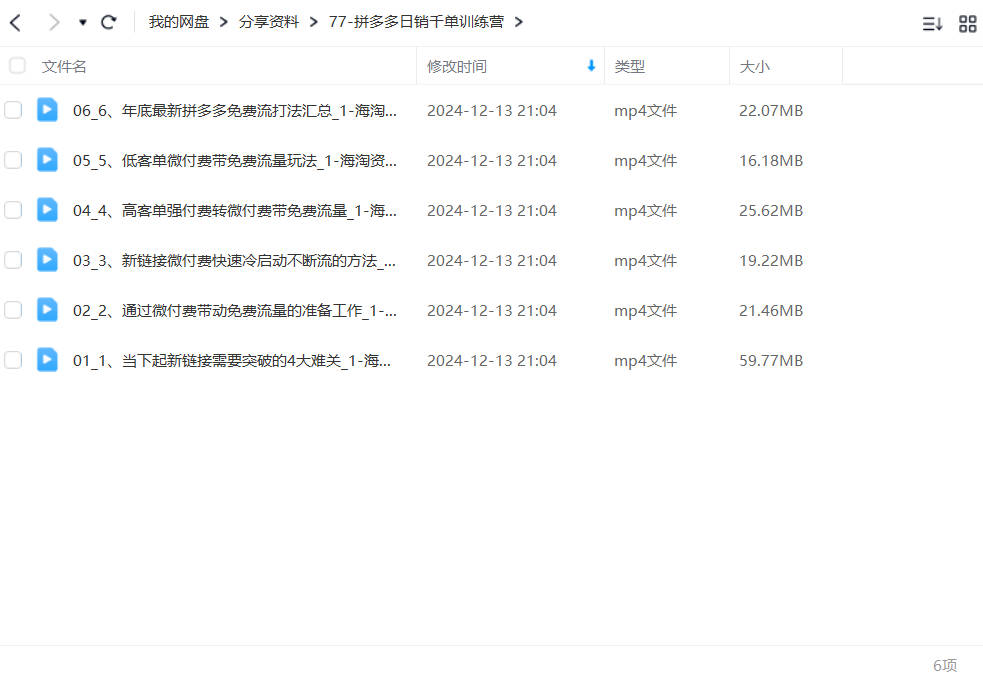Click video icon of 04_4 file
983x678 pixels.
tap(47, 209)
